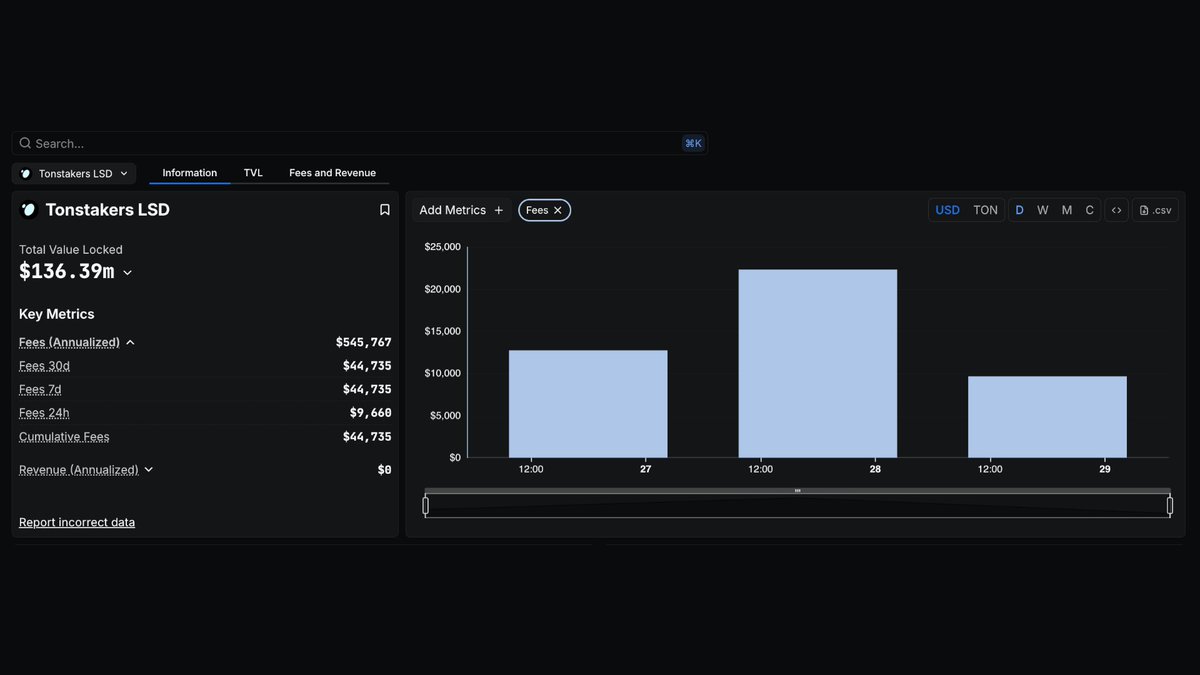Click the Fees 30d label
This screenshot has height=675, width=1200.
coord(44,366)
